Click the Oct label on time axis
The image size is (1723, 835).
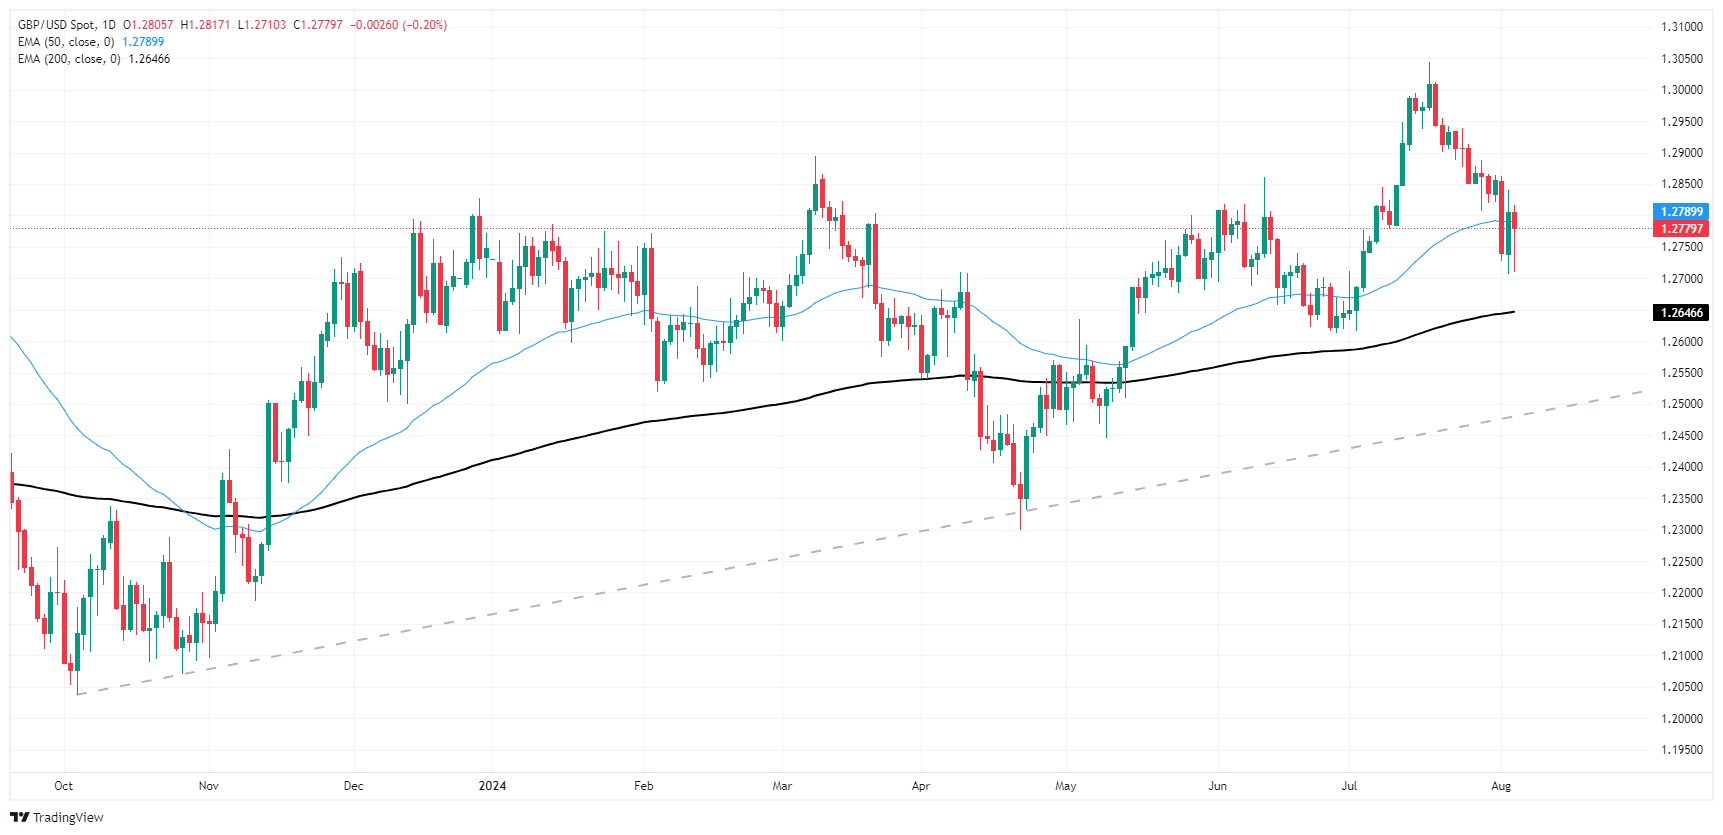(x=63, y=786)
